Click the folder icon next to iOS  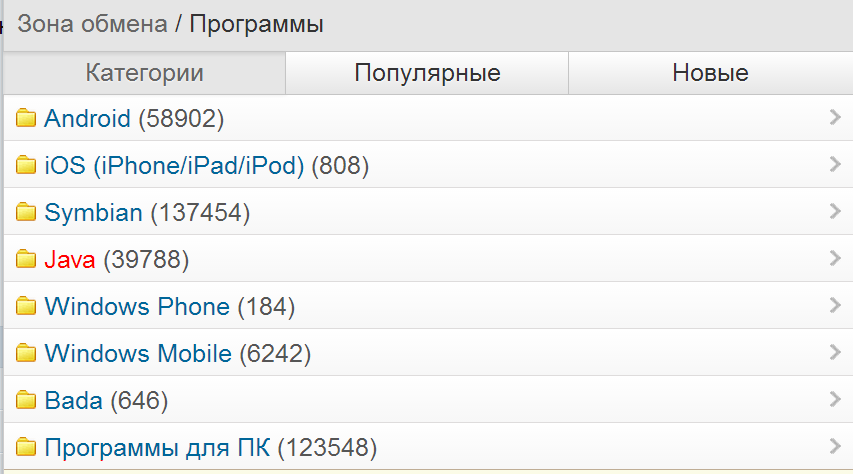pos(26,166)
